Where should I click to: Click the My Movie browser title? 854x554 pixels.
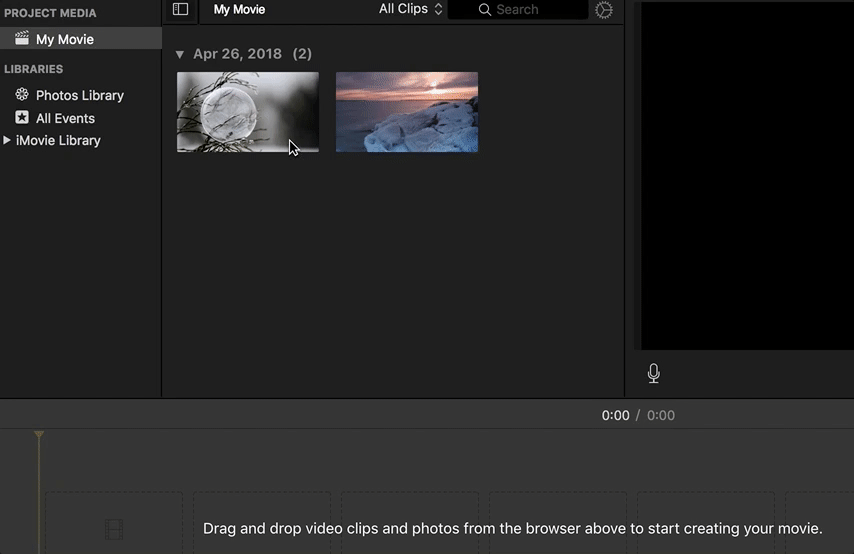tap(239, 9)
